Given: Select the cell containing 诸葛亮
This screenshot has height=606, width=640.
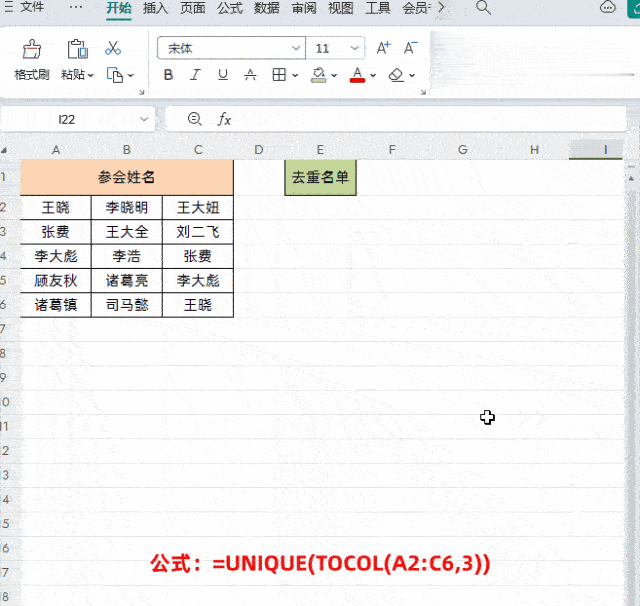Looking at the screenshot, I should click(127, 280).
